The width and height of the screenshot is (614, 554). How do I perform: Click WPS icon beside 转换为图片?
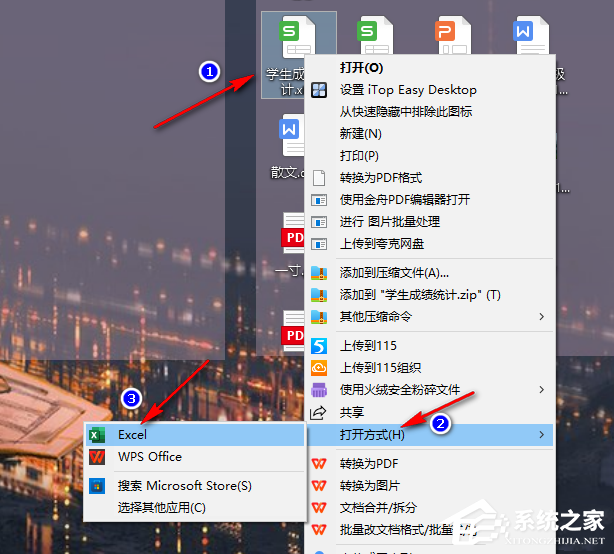click(x=319, y=486)
